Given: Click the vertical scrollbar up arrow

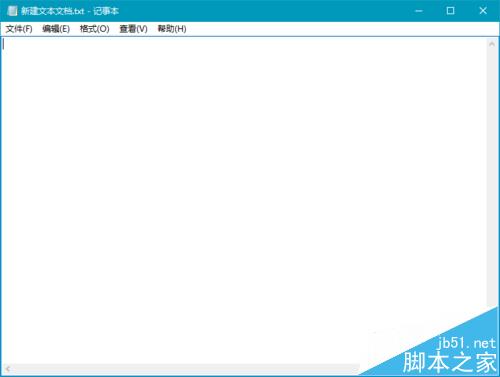Looking at the screenshot, I should coord(492,44).
